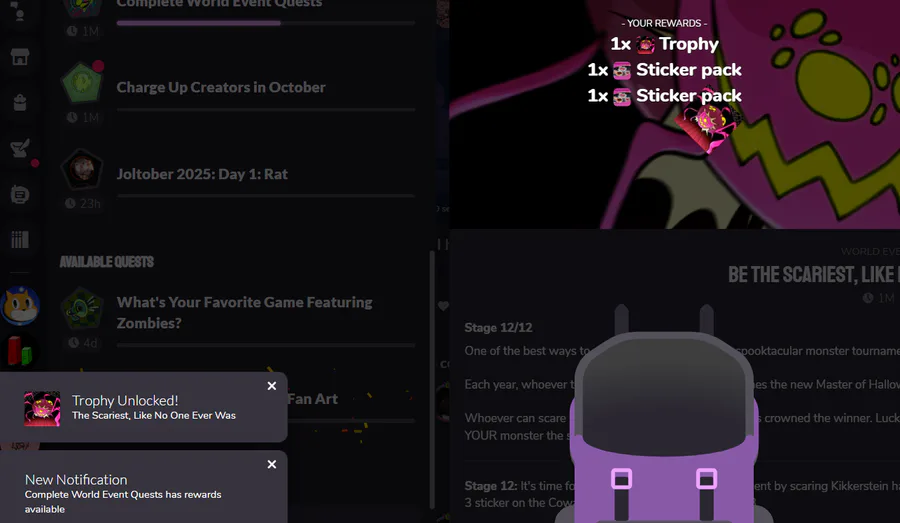Open the quests icon with red dot
Viewport: 900px width, 523px height.
coord(21,149)
